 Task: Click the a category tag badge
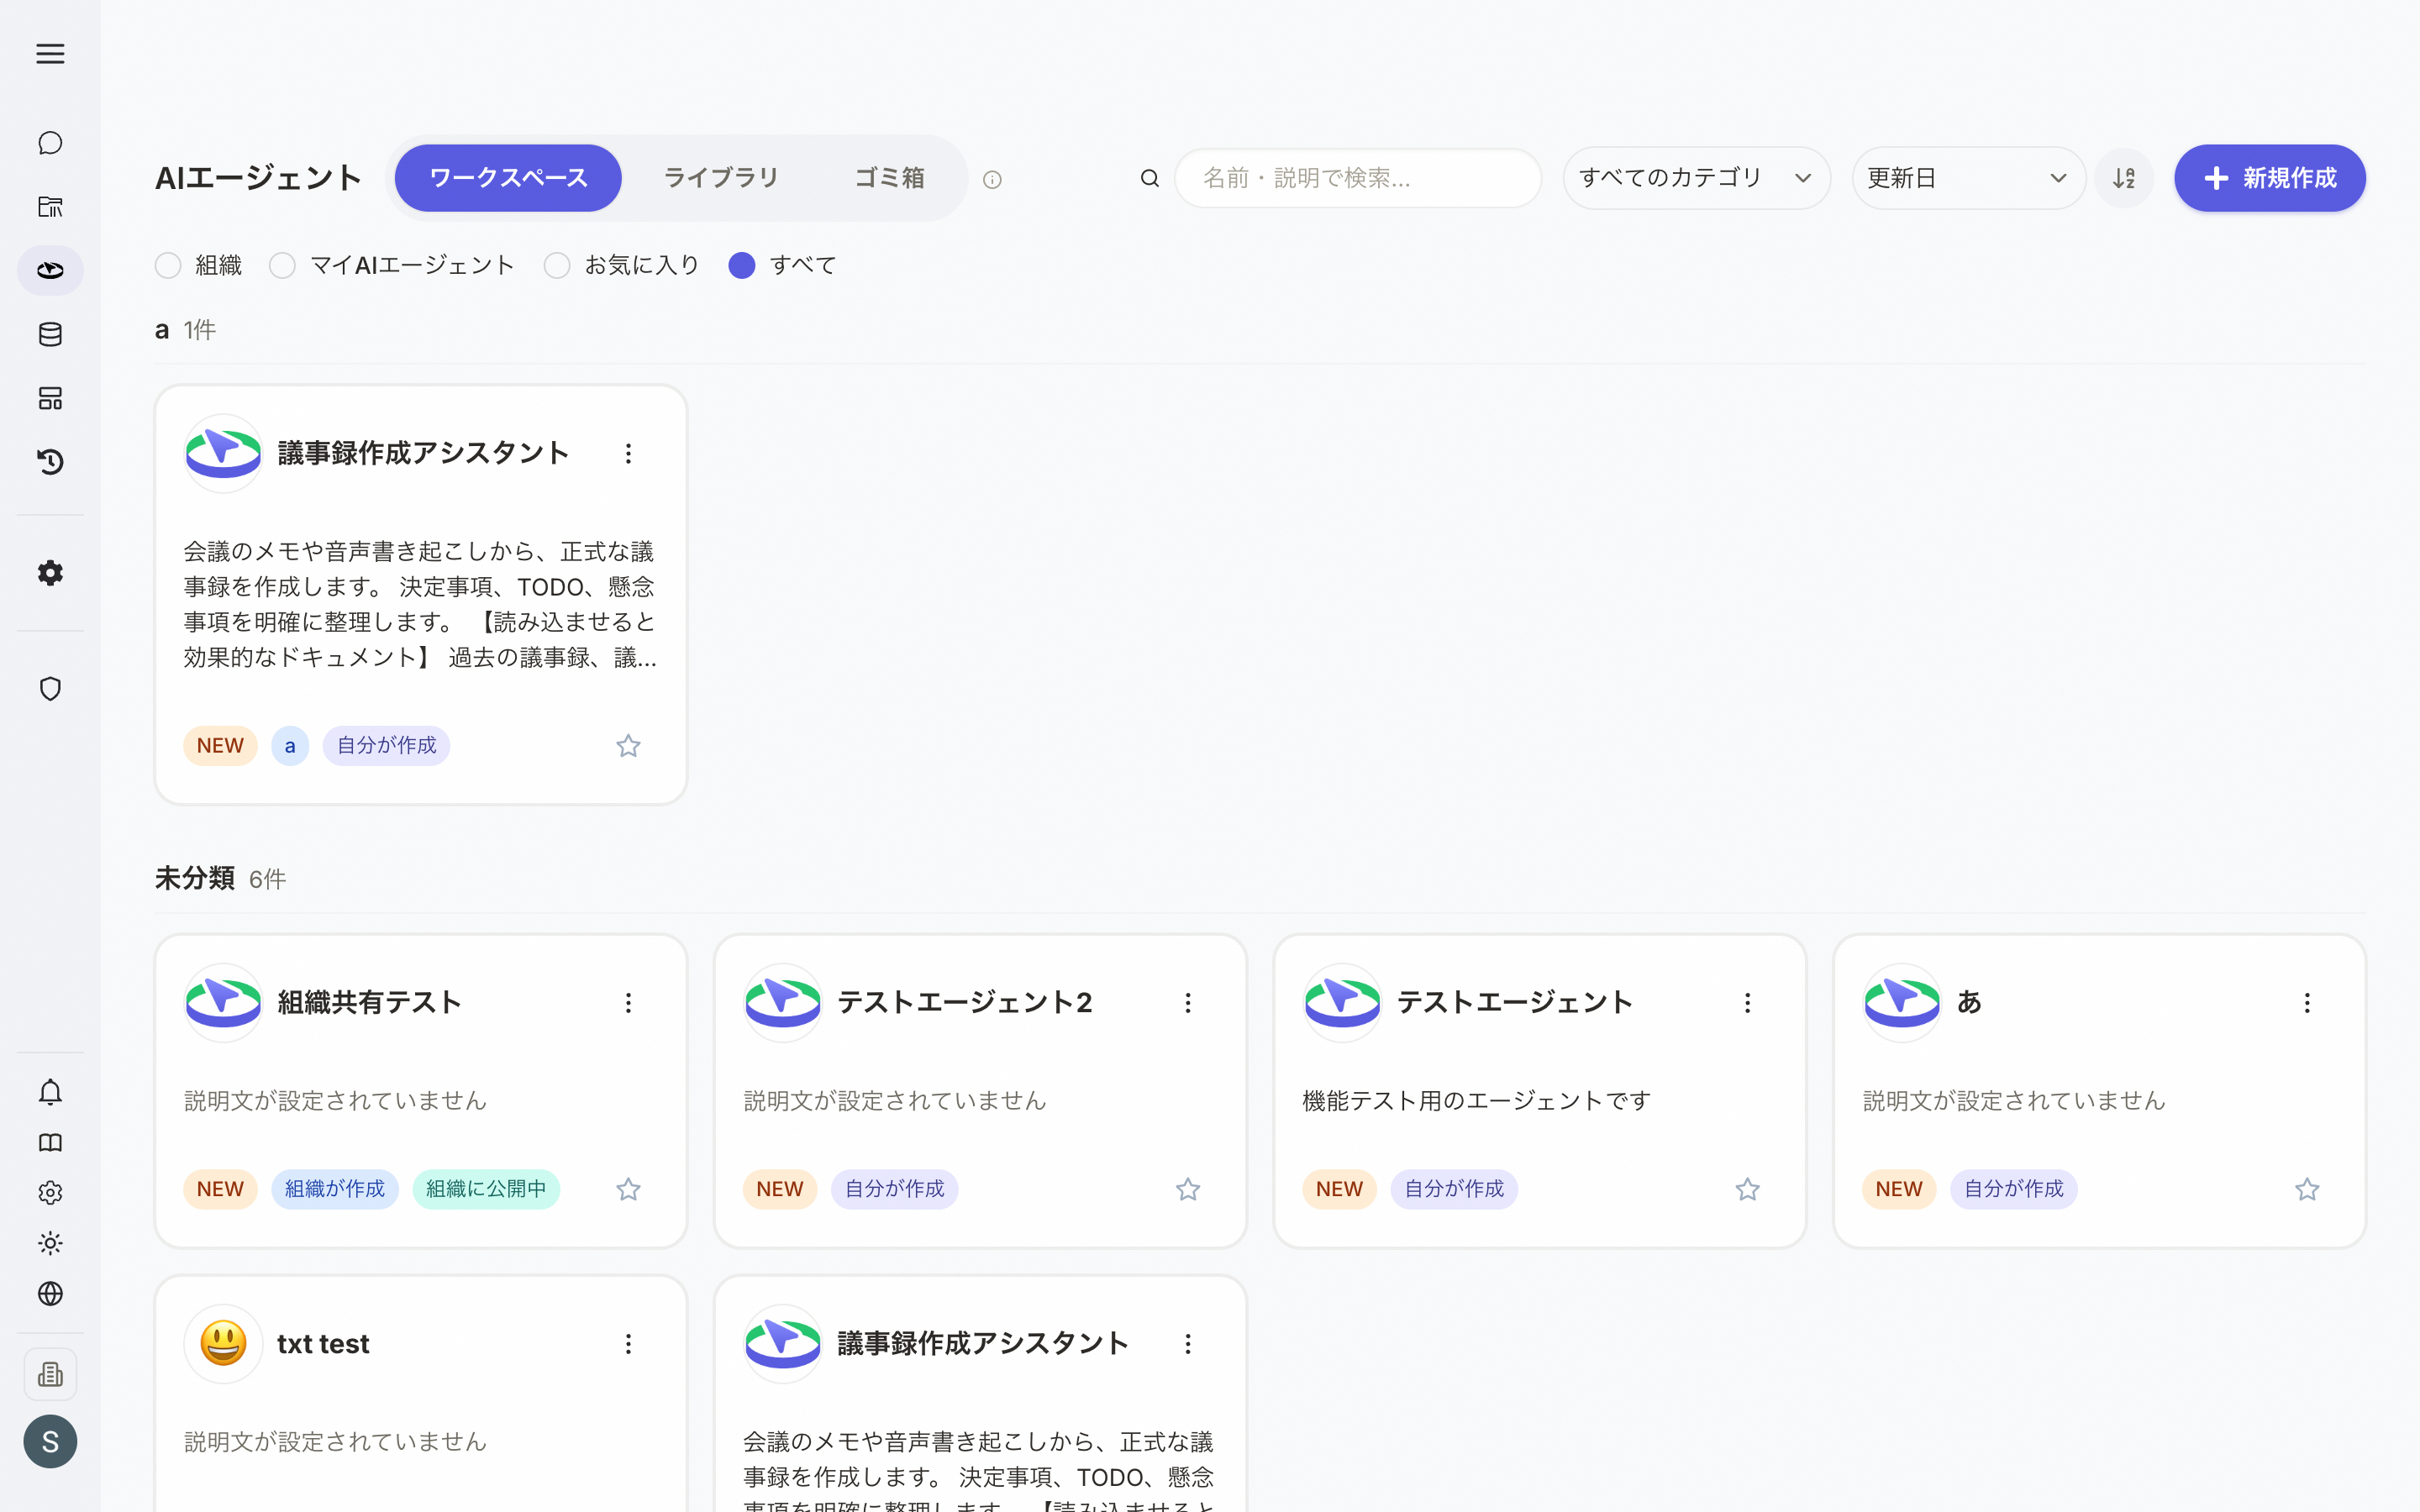290,746
